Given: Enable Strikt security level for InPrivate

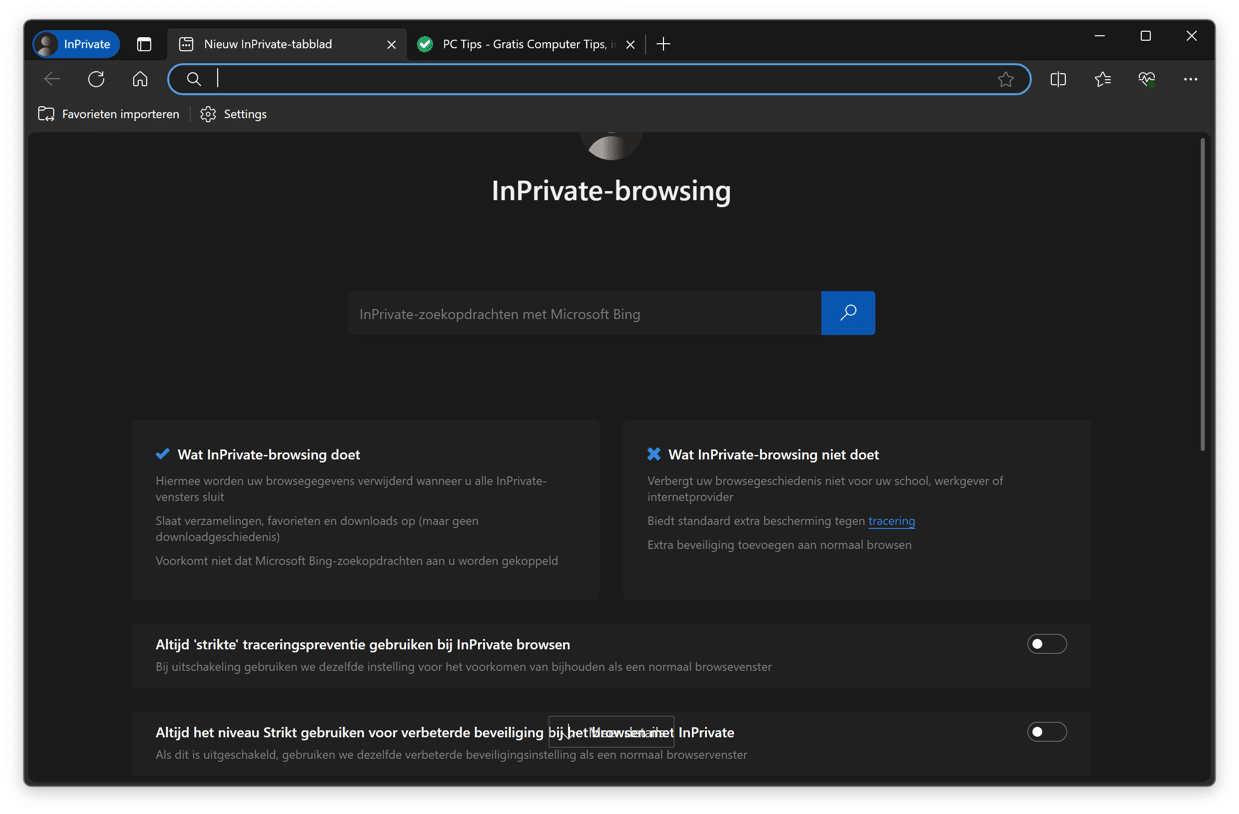Looking at the screenshot, I should coord(1046,731).
